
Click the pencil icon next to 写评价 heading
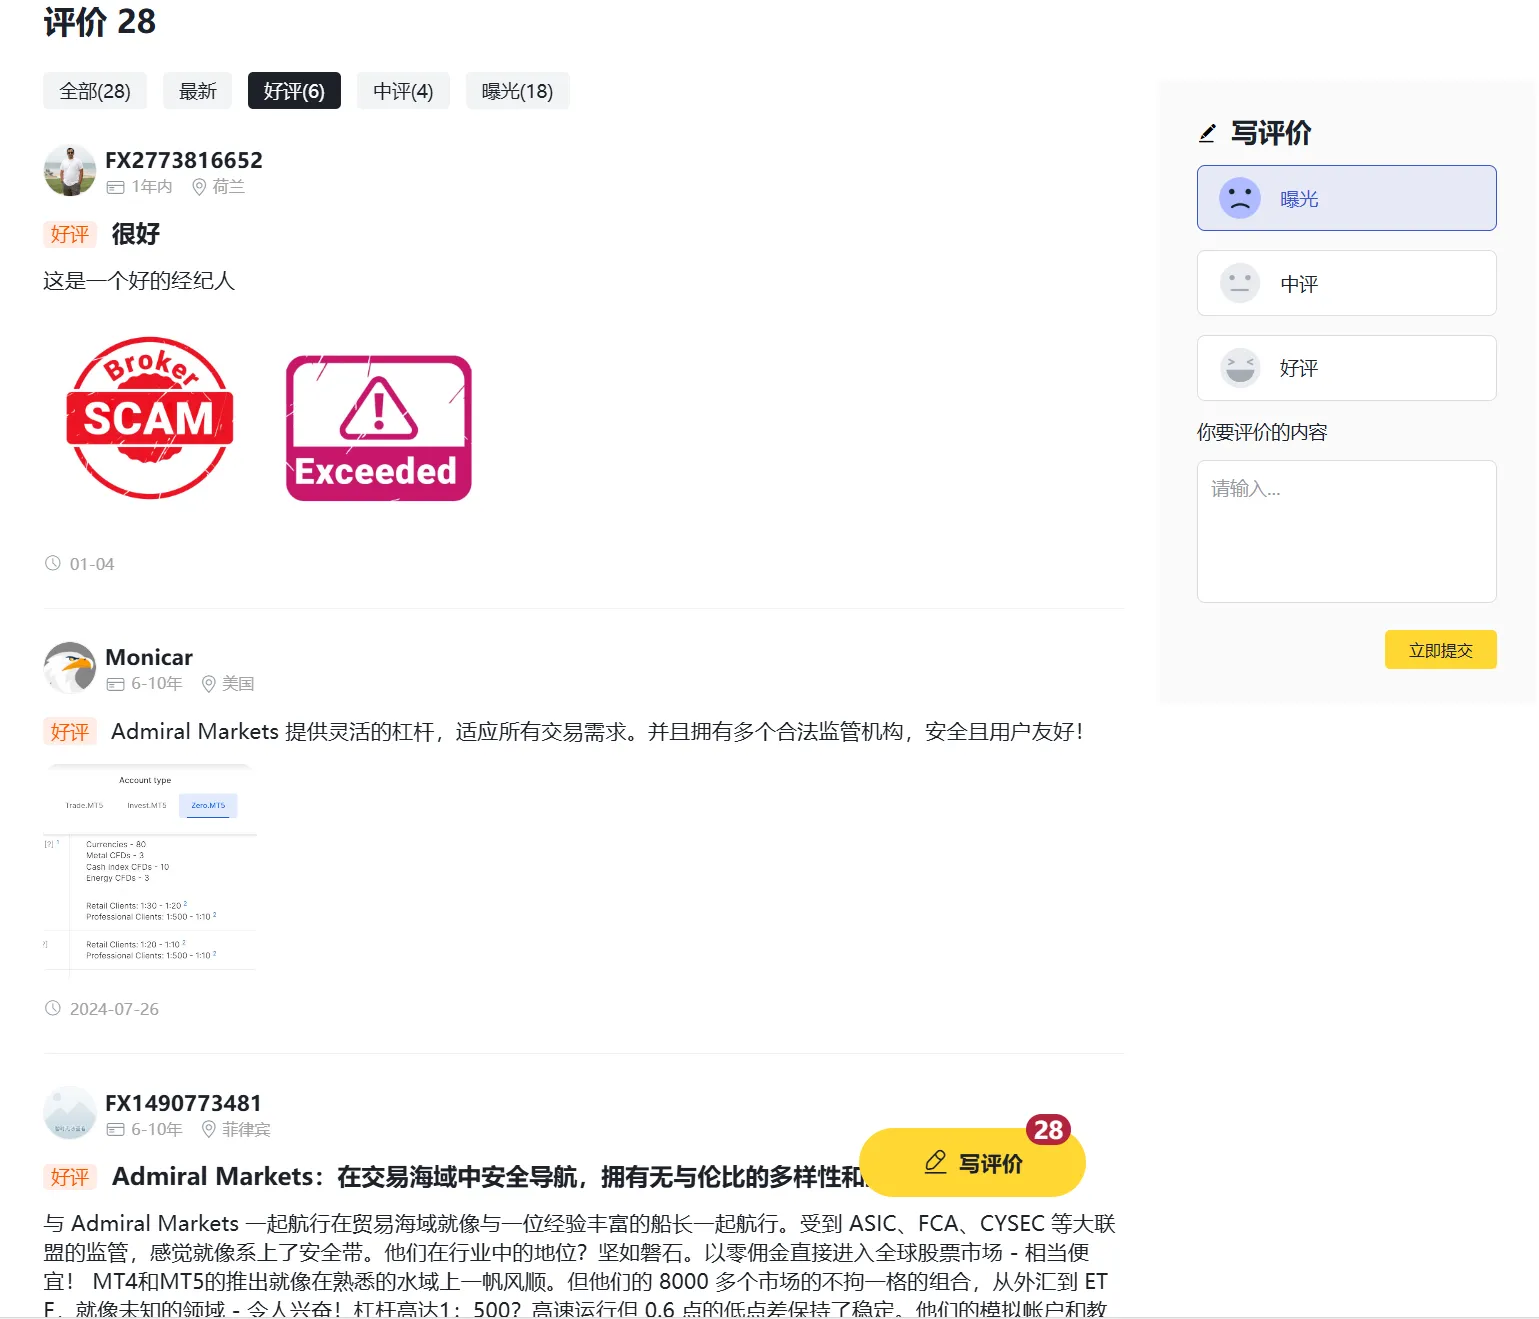click(x=1207, y=133)
